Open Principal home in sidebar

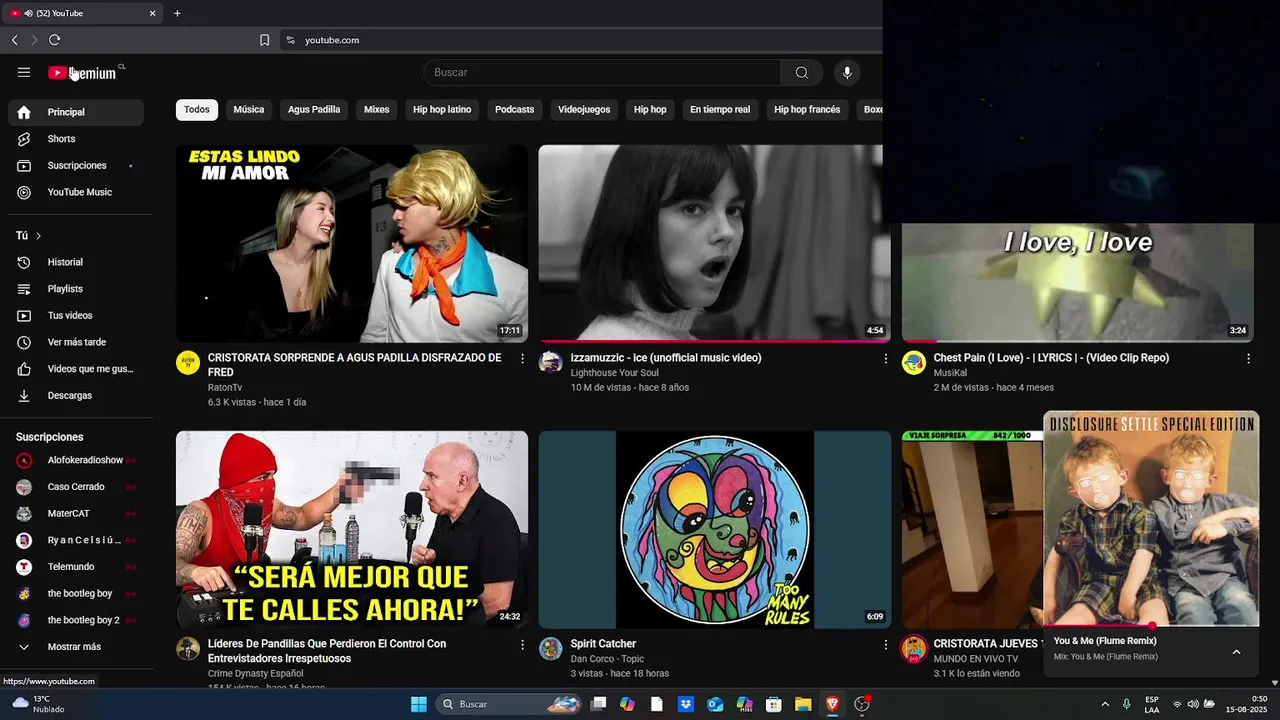pyautogui.click(x=76, y=112)
